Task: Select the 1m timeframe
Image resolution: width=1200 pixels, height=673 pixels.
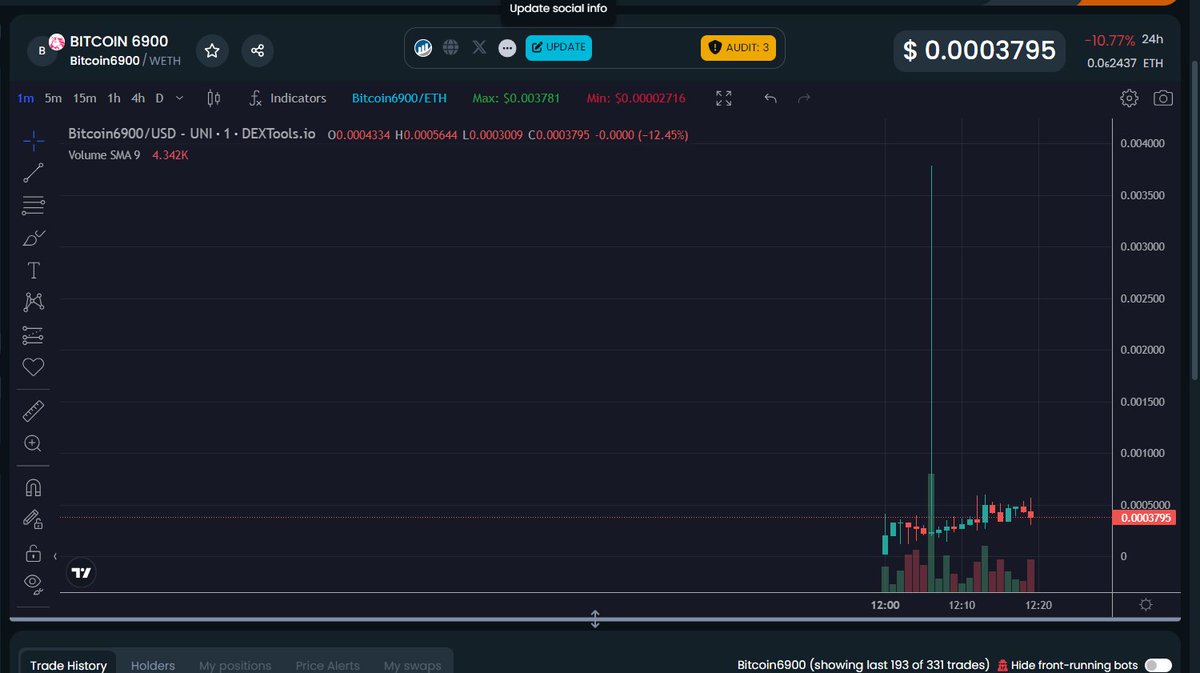Action: (x=26, y=98)
